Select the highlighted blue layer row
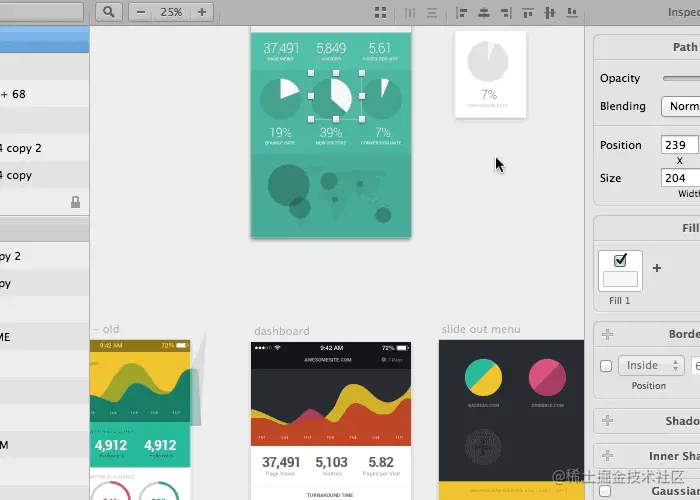Viewport: 700px width, 500px height. click(45, 39)
